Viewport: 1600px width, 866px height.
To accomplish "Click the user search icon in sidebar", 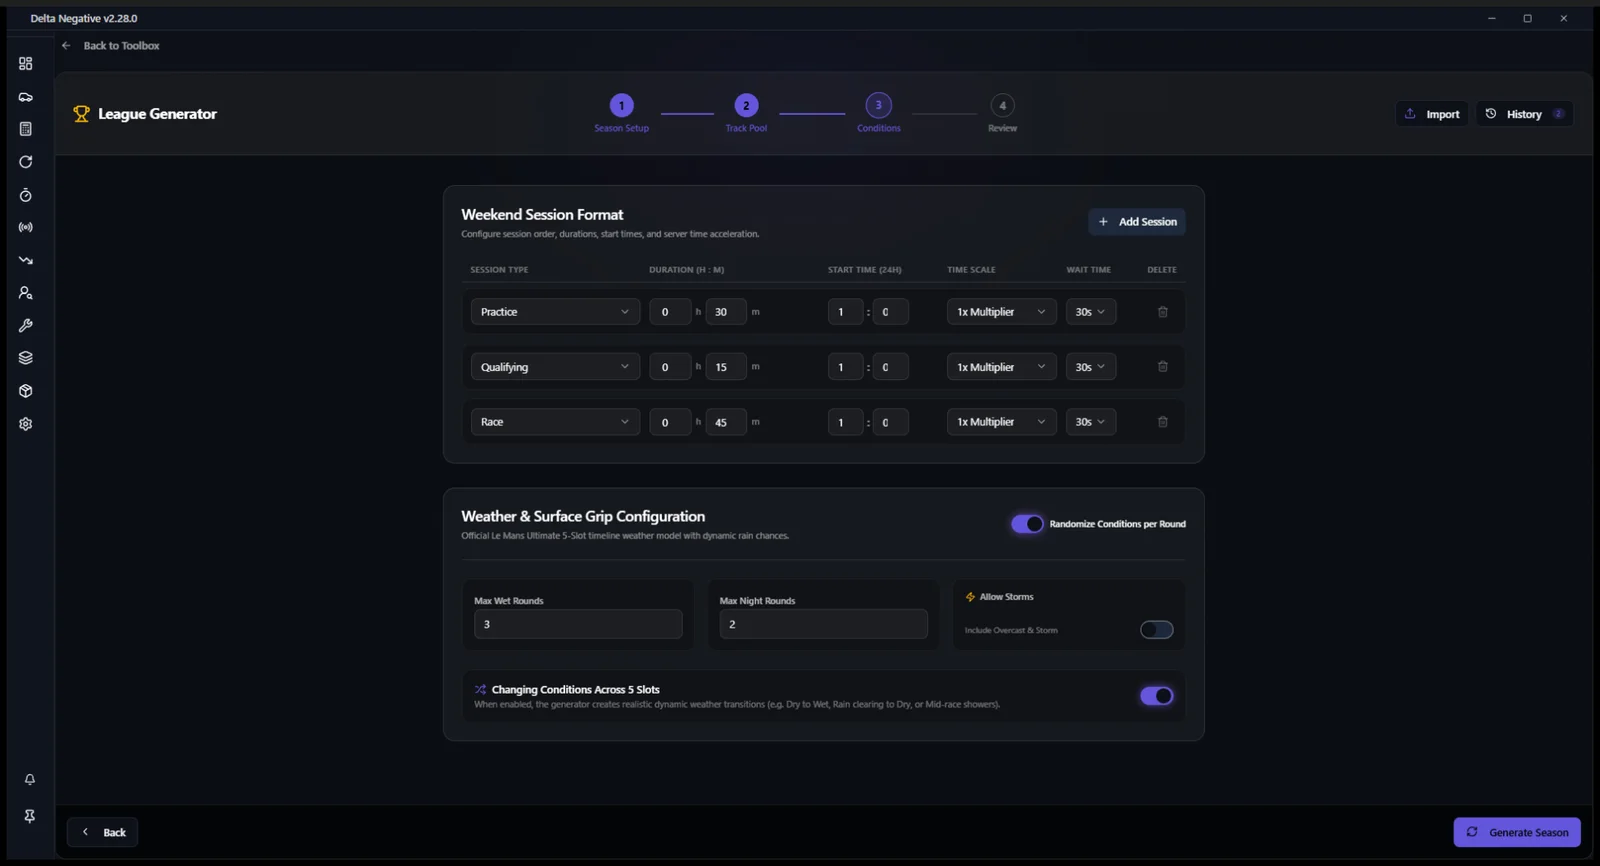I will click(26, 293).
